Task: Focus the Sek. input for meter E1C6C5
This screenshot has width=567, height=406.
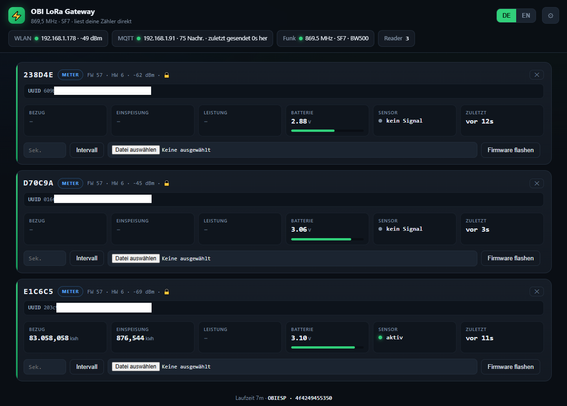Action: [x=45, y=367]
